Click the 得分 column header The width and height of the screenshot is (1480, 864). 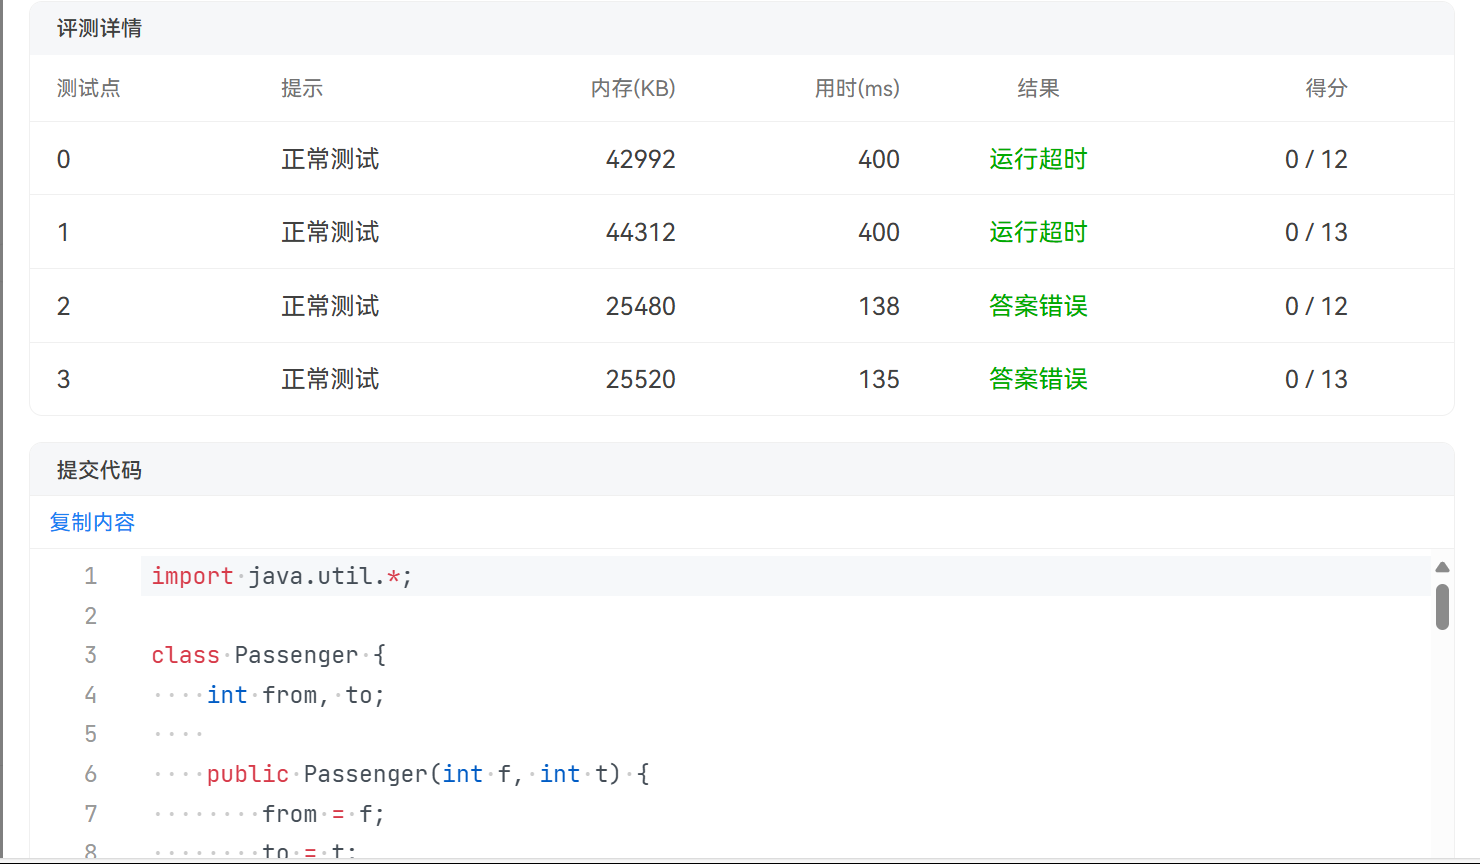tap(1326, 88)
